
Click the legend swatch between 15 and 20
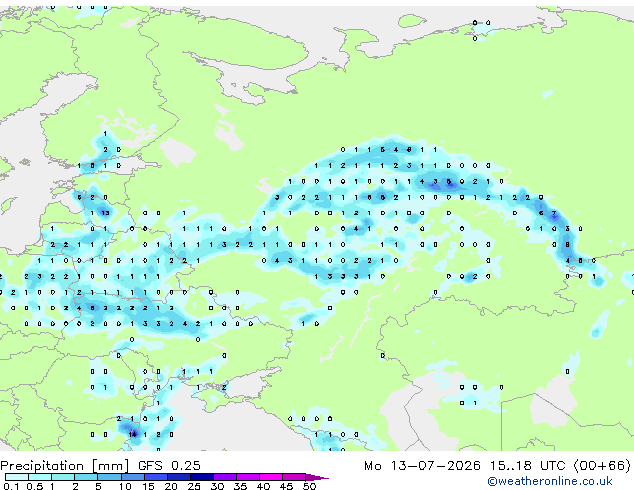(x=156, y=477)
